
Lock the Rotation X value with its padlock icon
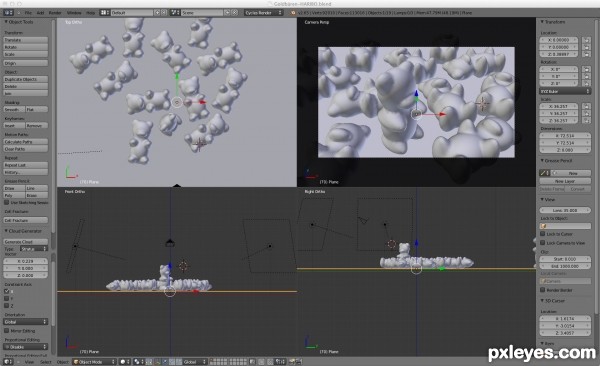pos(586,69)
